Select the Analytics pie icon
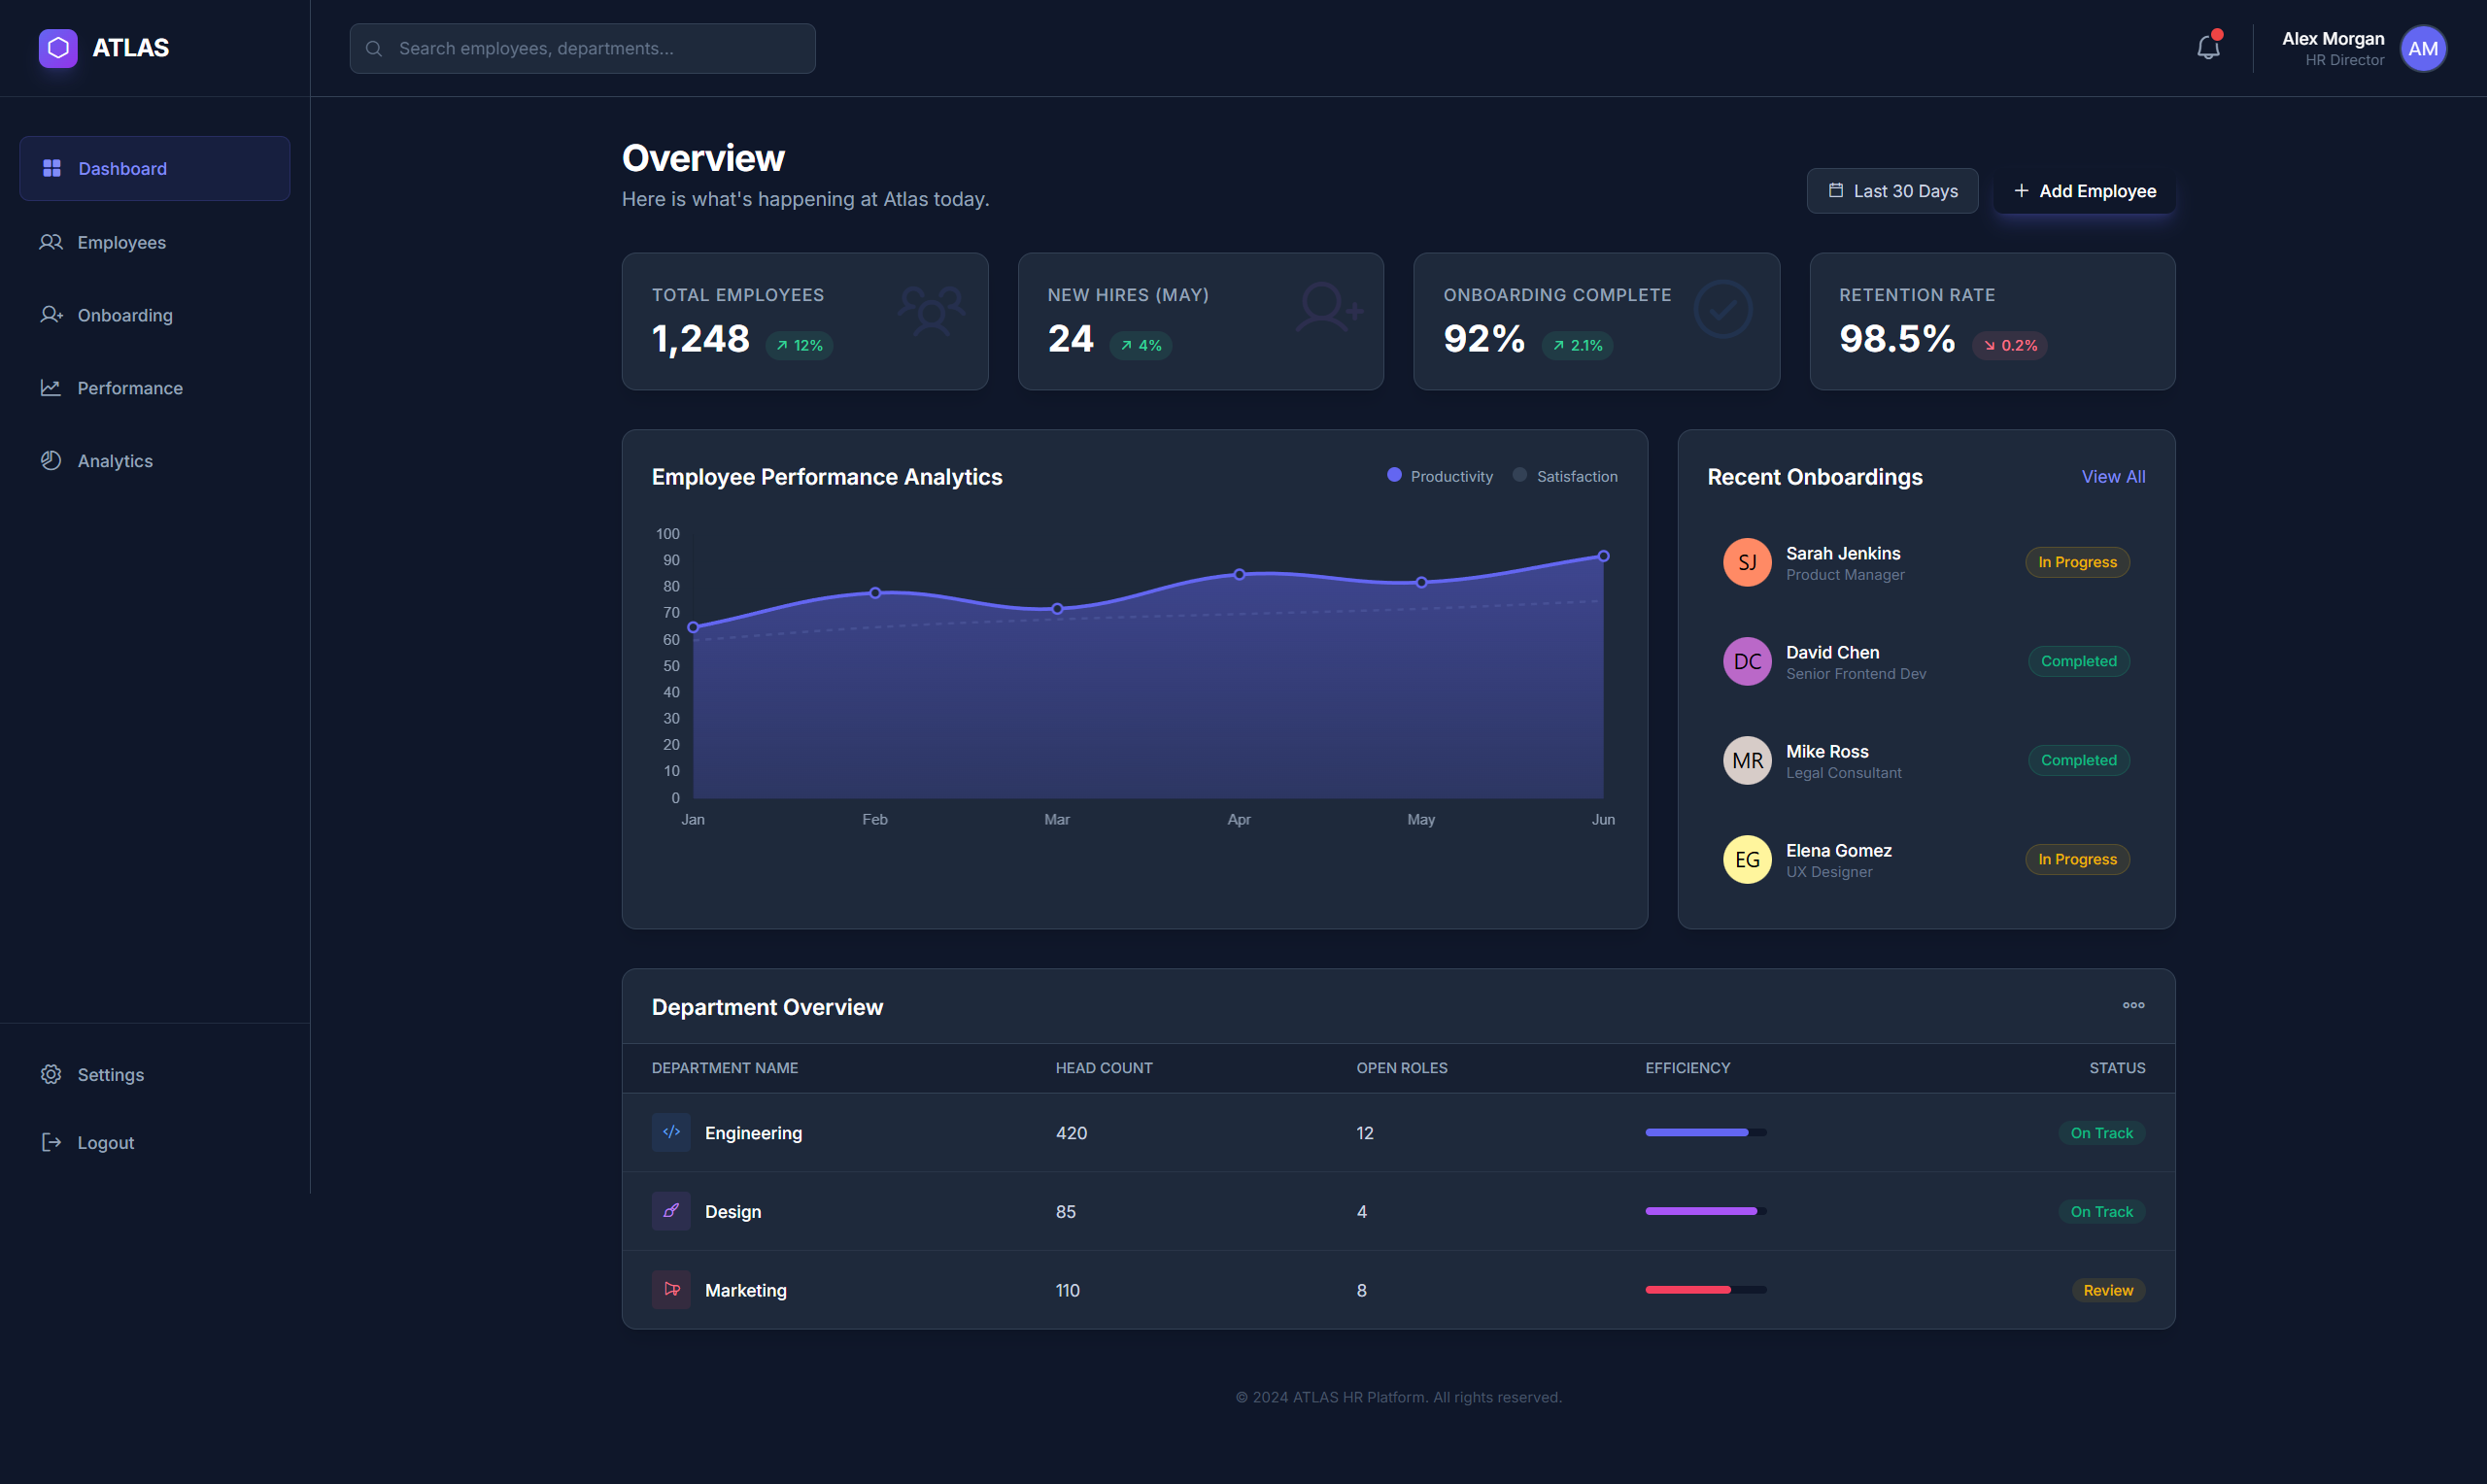2487x1484 pixels. point(51,460)
